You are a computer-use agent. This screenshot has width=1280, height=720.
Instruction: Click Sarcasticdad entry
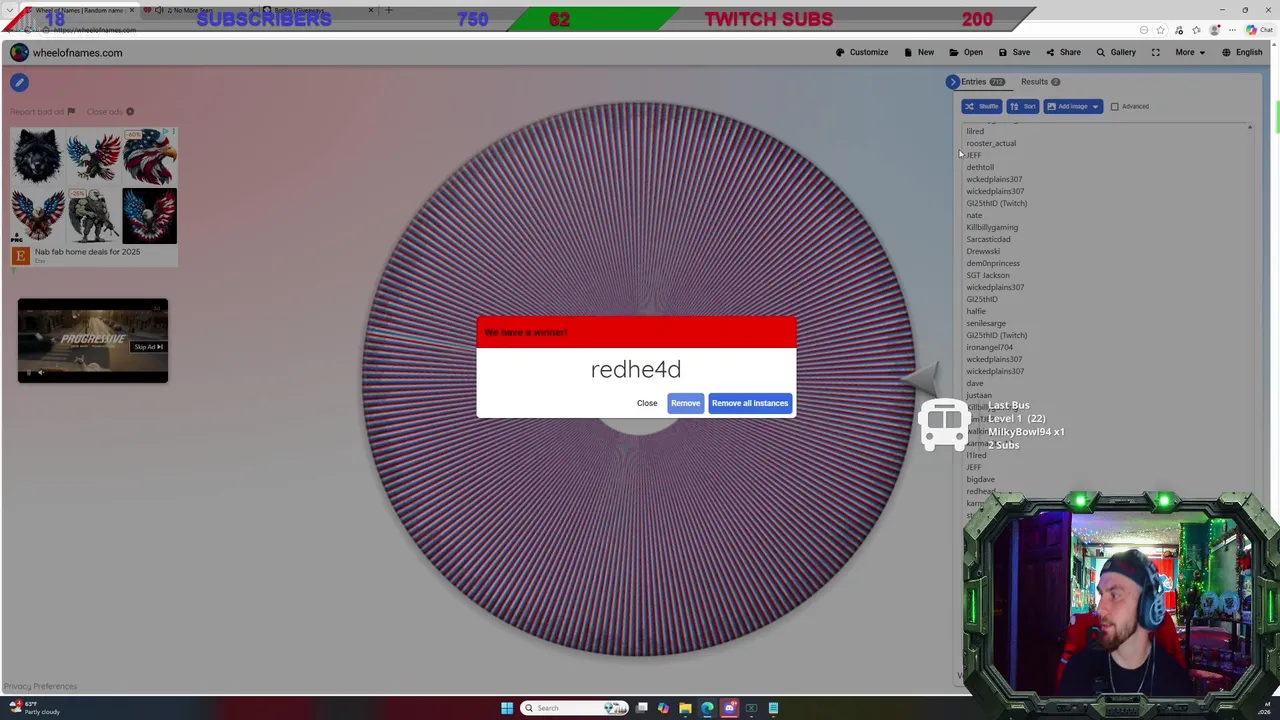point(988,239)
